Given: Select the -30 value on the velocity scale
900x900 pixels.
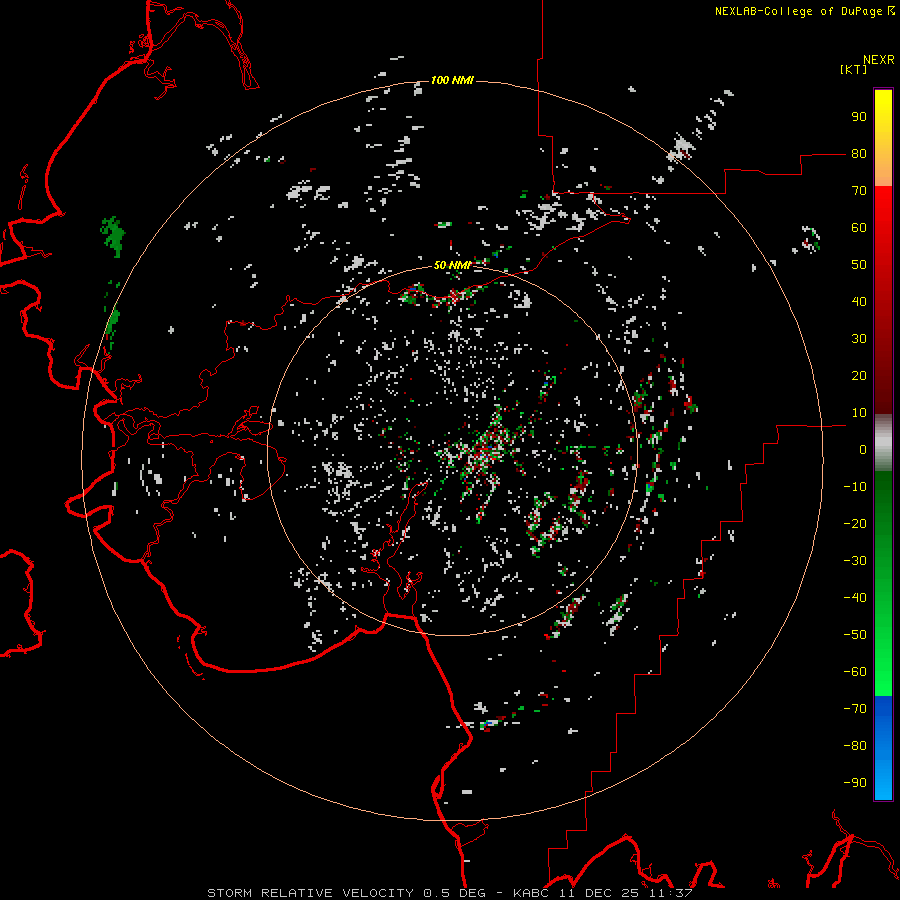Looking at the screenshot, I should coord(855,561).
